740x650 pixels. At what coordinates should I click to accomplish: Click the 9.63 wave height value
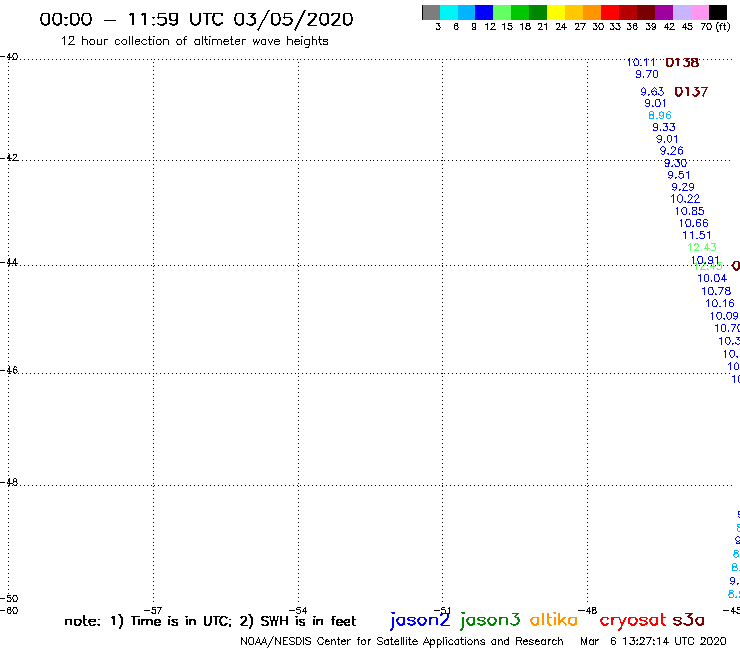[652, 91]
